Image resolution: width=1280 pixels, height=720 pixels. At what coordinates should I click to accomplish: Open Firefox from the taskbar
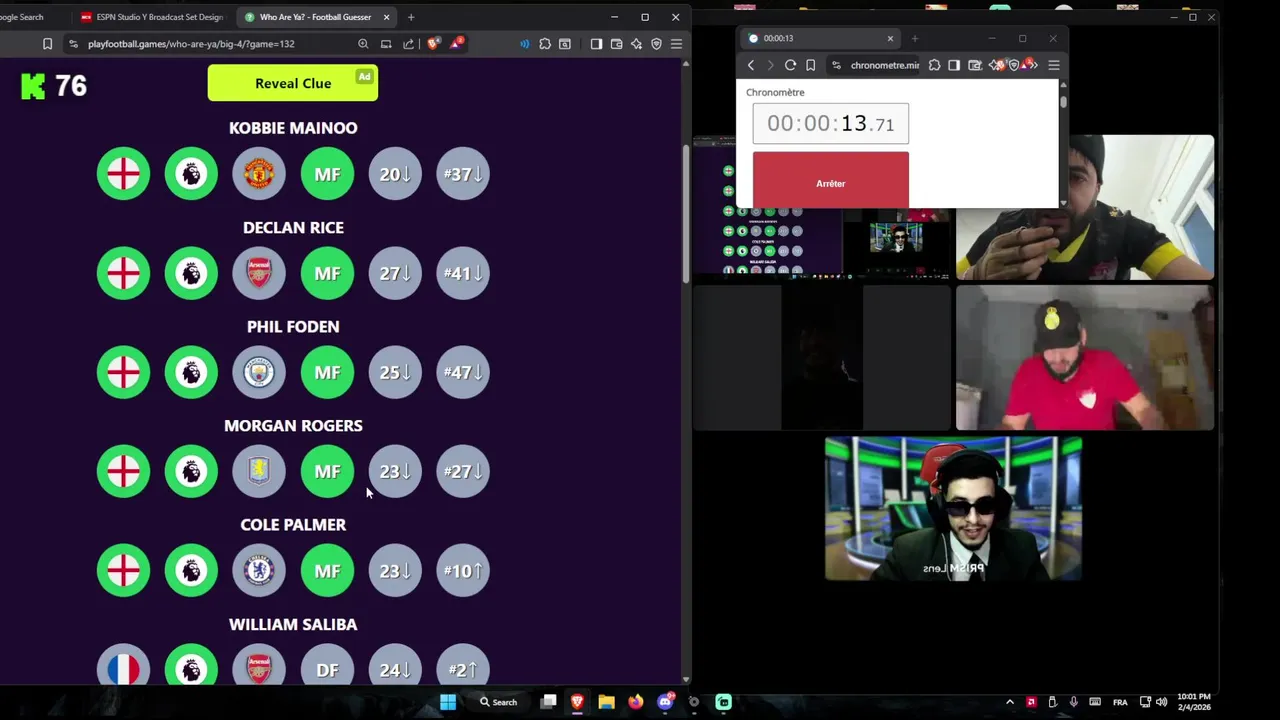pos(636,702)
